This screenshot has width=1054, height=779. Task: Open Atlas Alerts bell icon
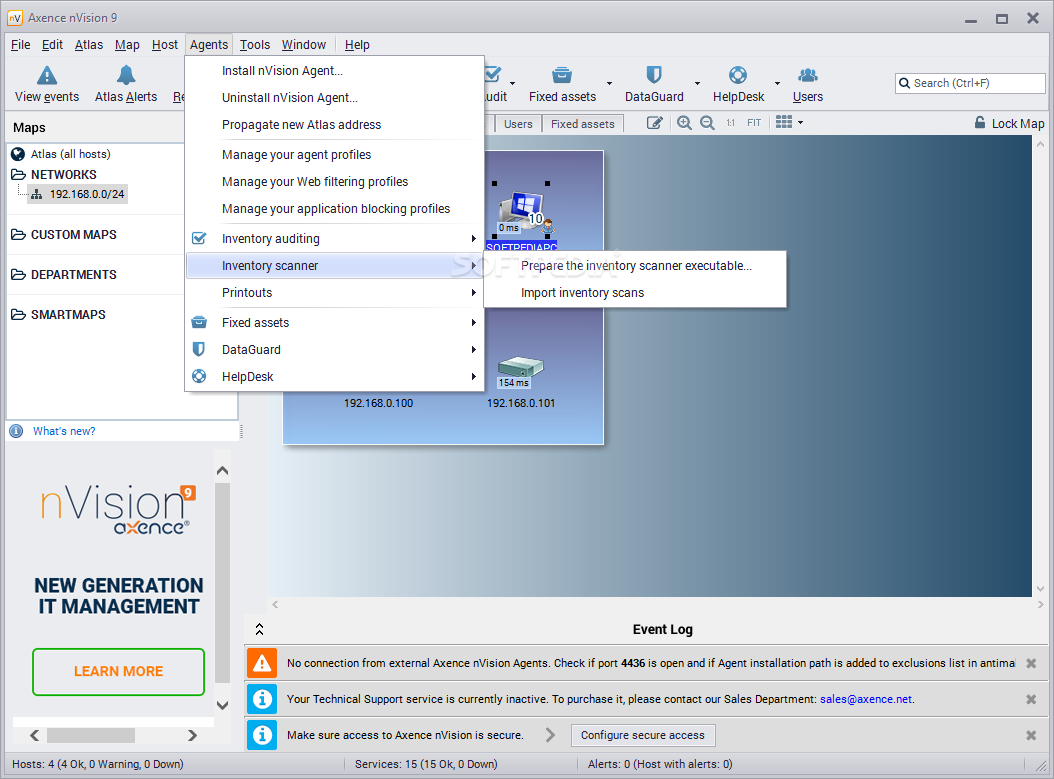click(x=126, y=75)
